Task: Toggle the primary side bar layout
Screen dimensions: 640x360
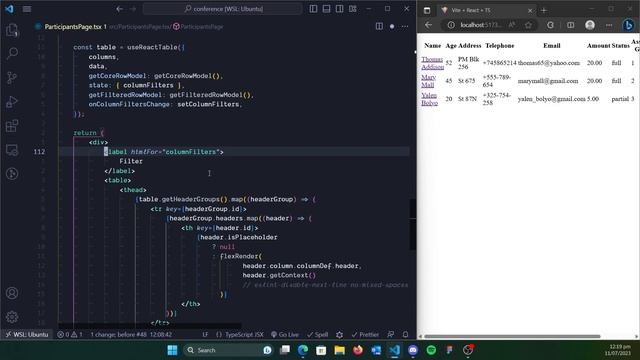Action: pyautogui.click(x=313, y=9)
